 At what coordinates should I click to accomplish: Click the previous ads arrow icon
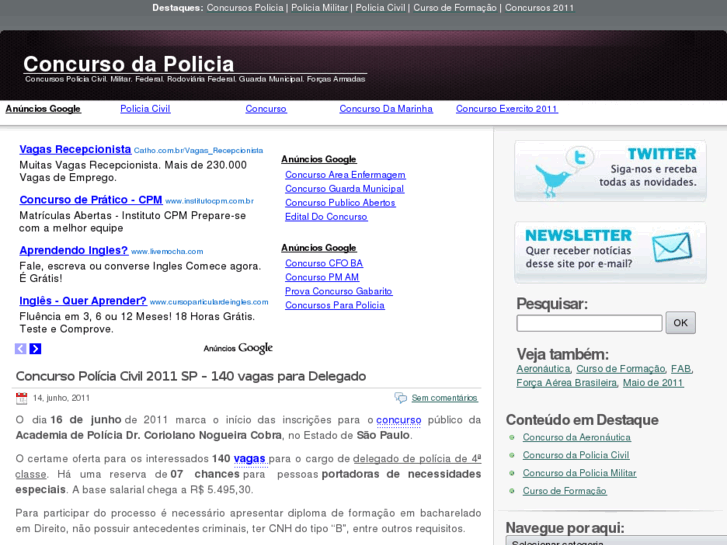21,348
